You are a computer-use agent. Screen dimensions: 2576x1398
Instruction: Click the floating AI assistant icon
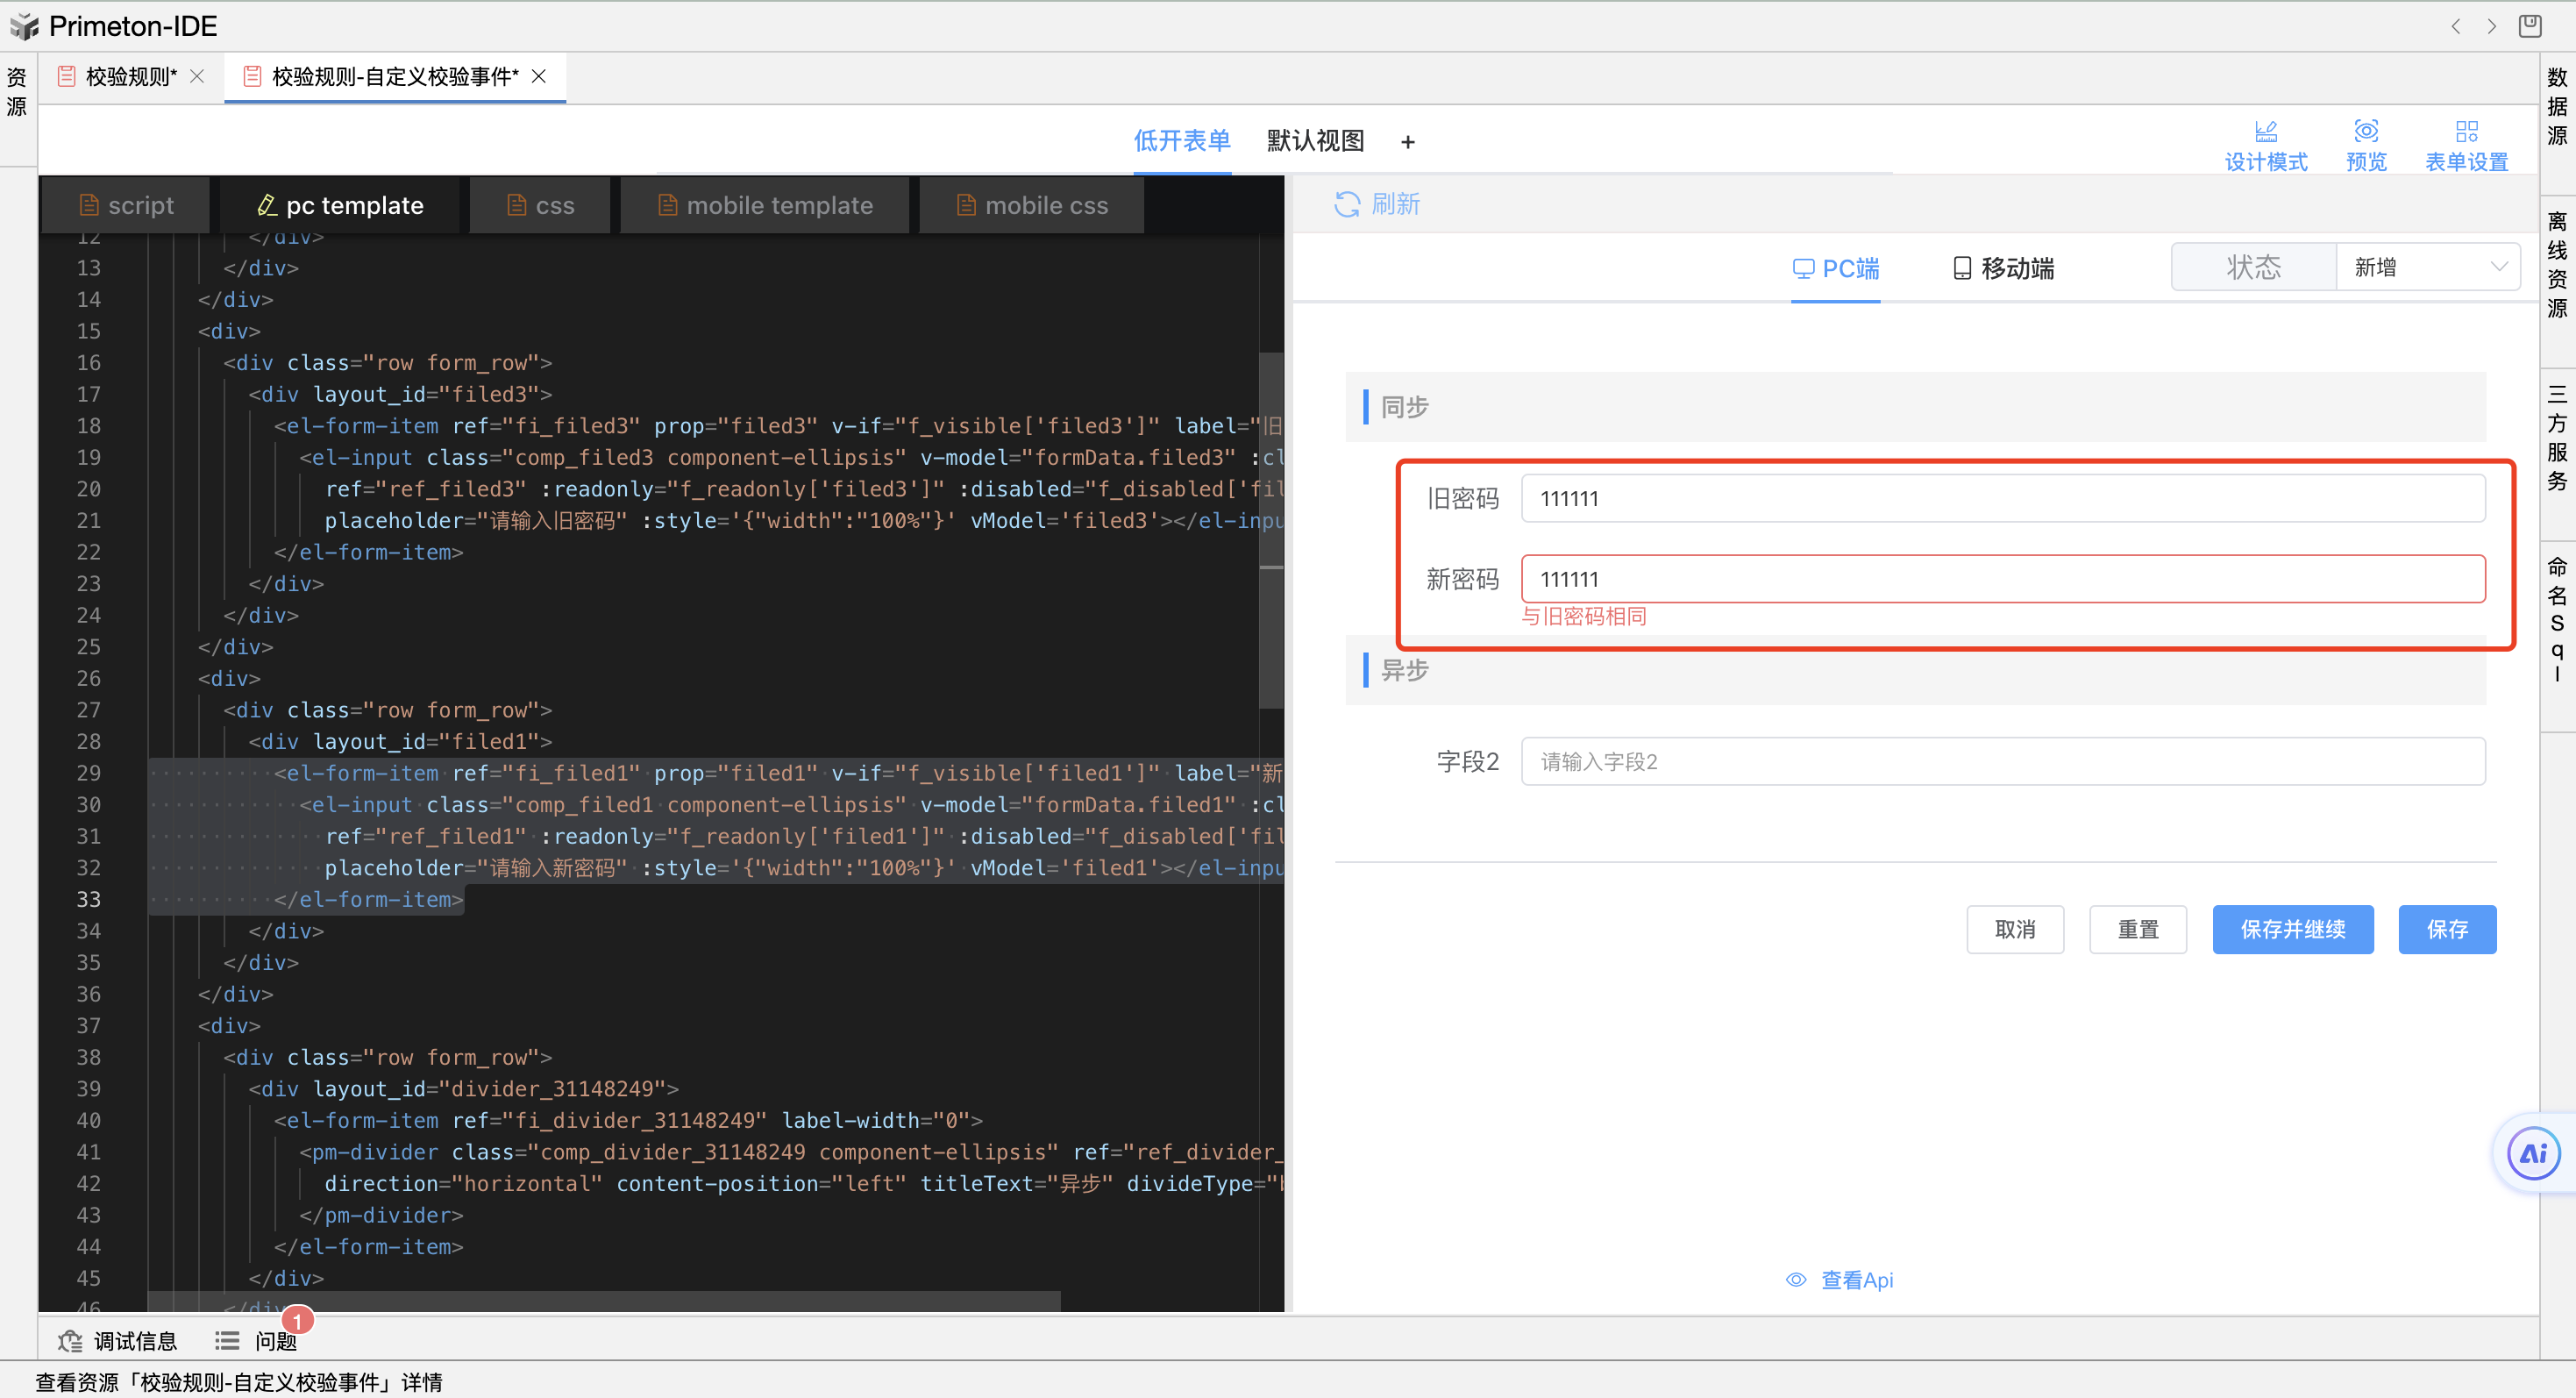point(2532,1153)
